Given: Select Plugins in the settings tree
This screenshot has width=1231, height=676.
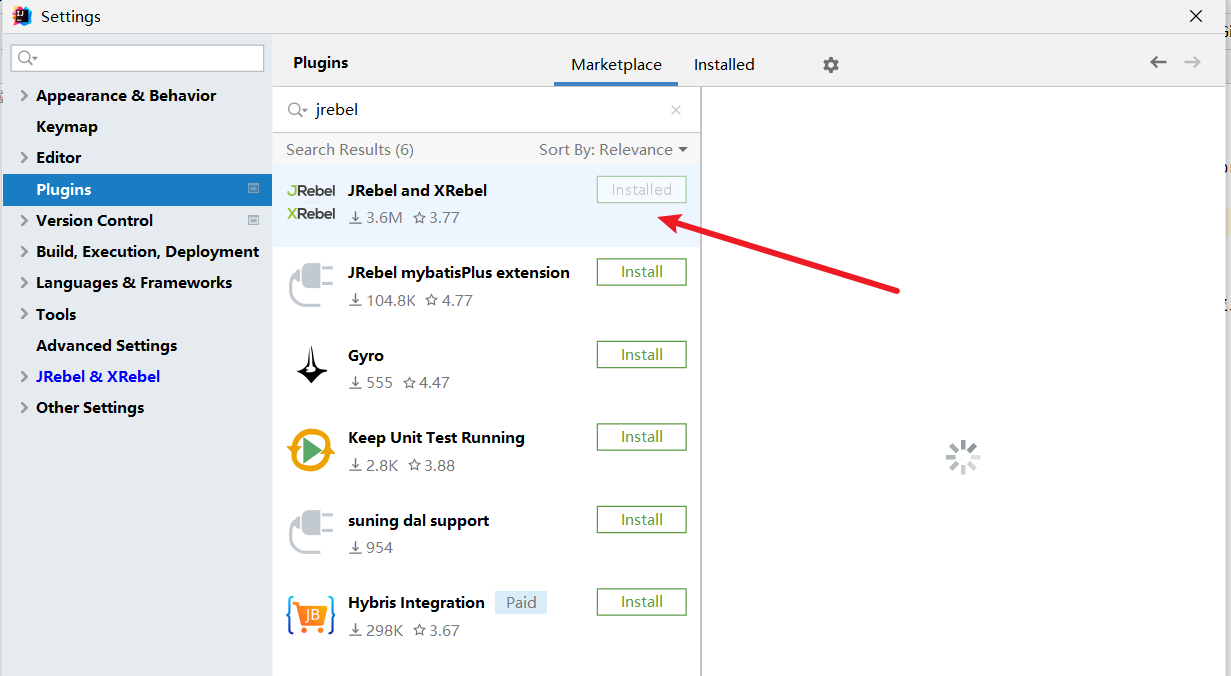Looking at the screenshot, I should point(137,189).
